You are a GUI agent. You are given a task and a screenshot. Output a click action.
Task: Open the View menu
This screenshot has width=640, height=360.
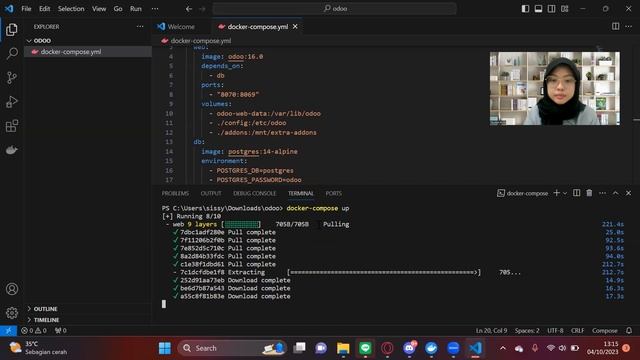99,9
